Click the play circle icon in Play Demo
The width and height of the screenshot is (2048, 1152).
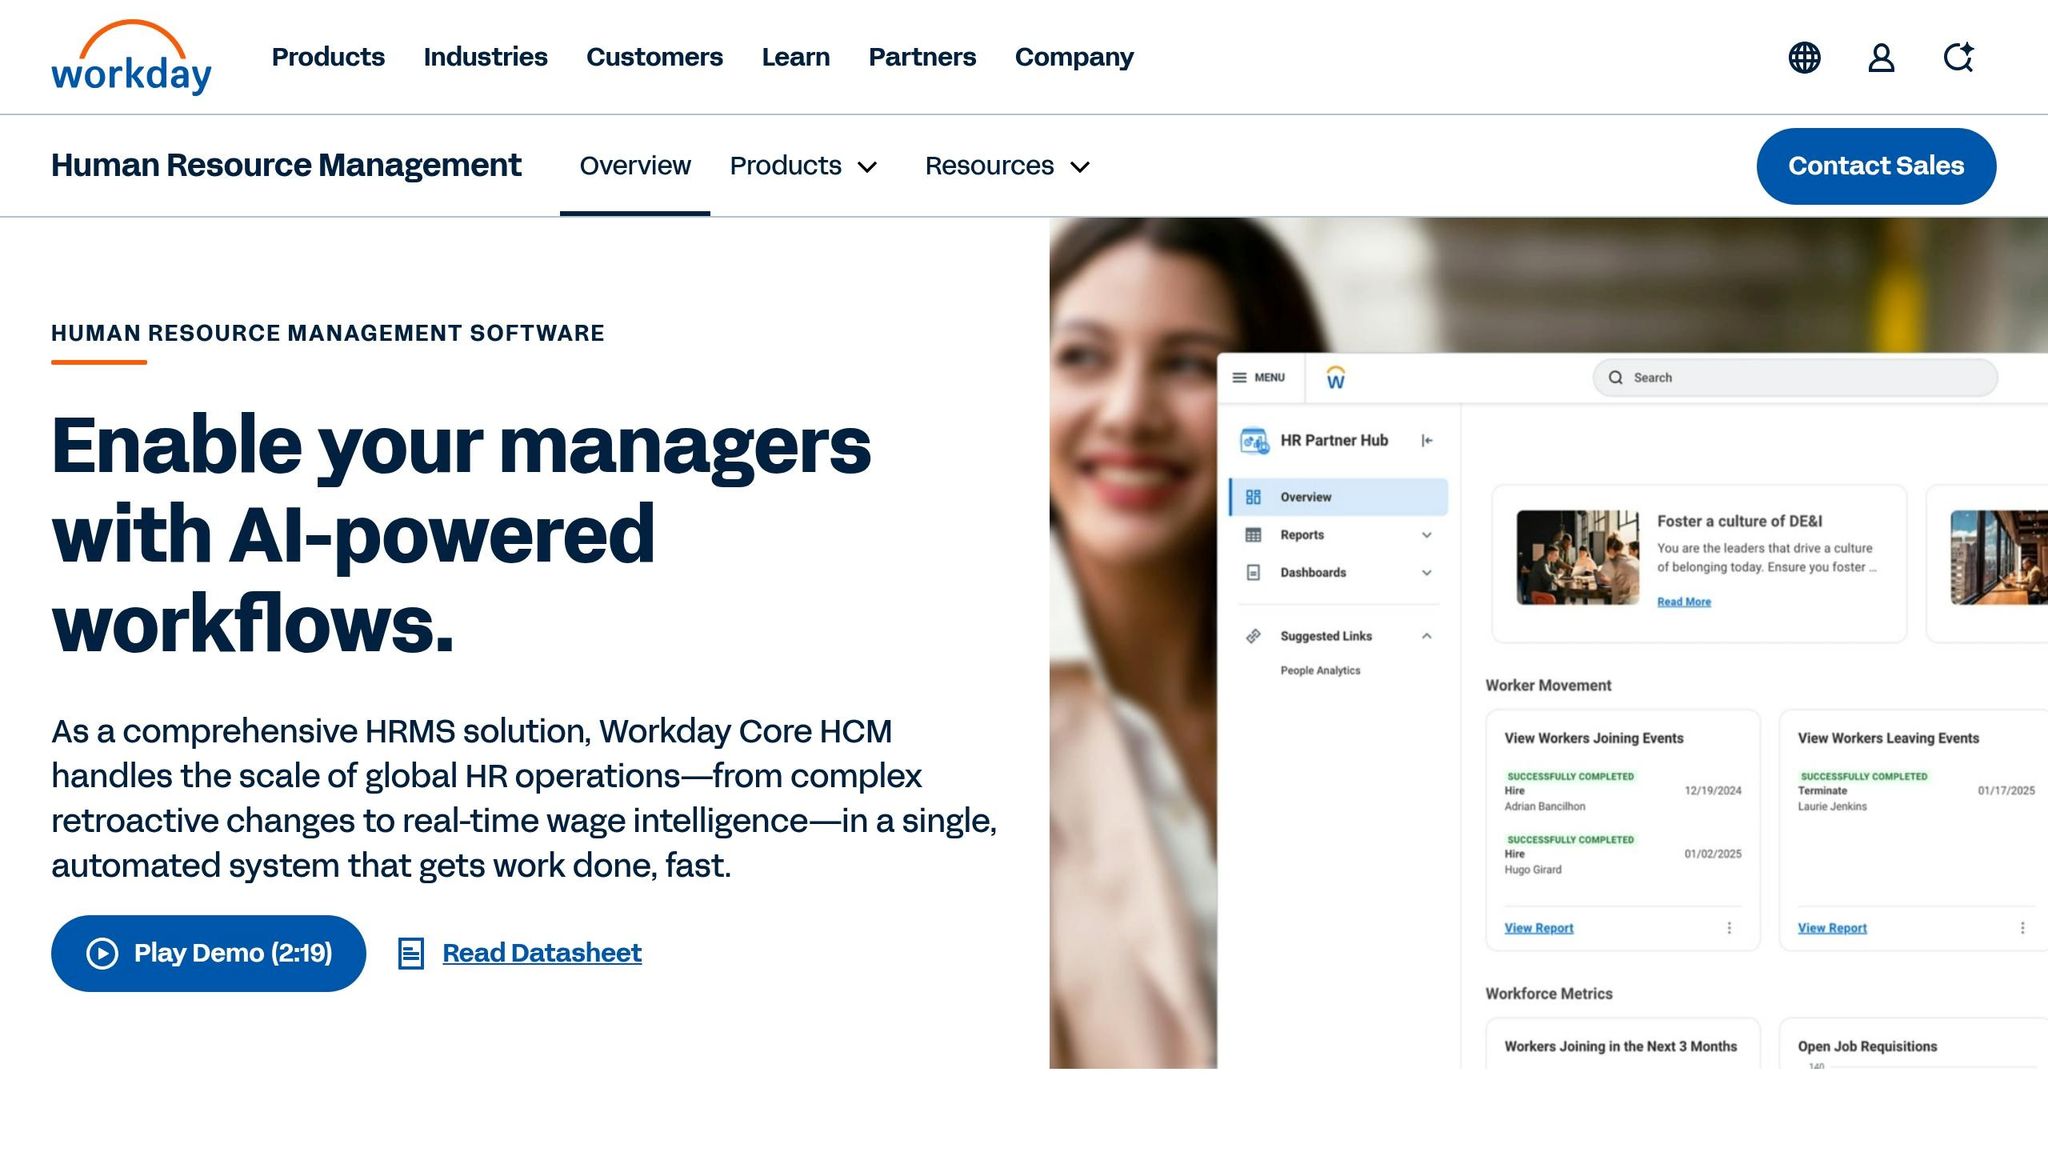pyautogui.click(x=102, y=953)
